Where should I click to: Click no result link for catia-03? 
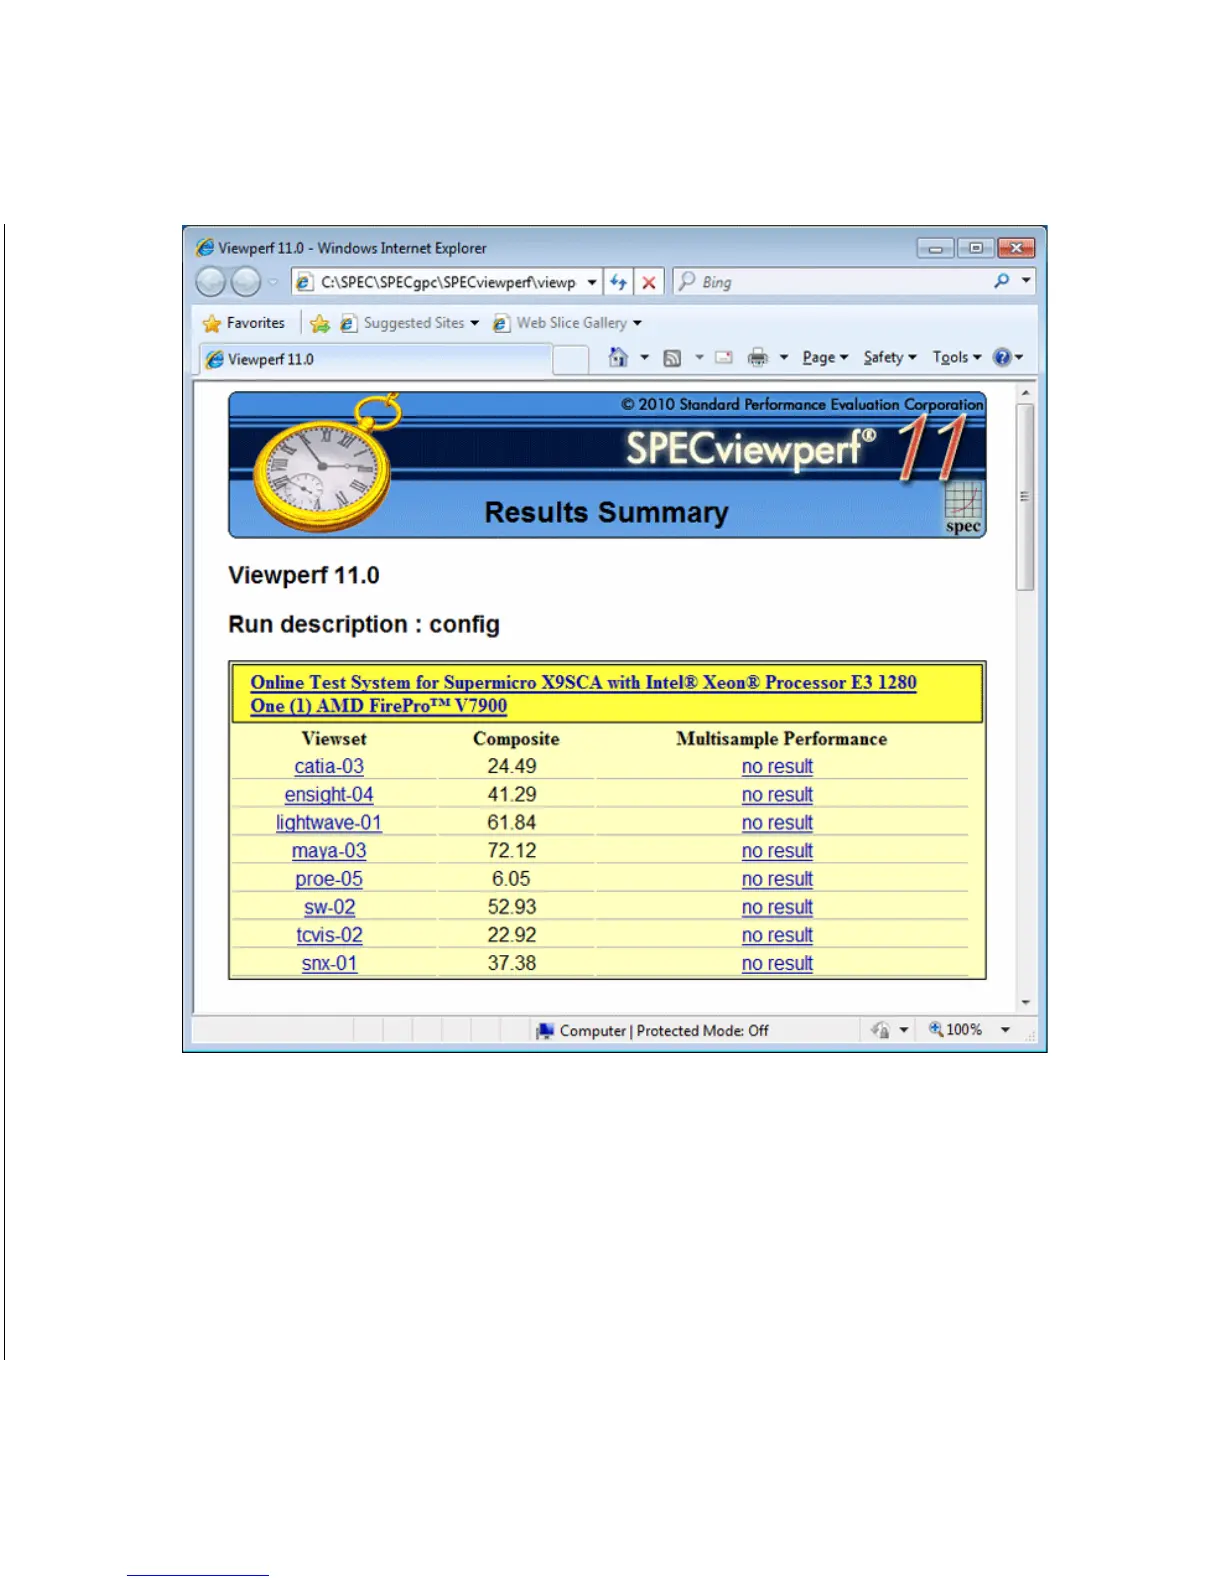(x=777, y=766)
